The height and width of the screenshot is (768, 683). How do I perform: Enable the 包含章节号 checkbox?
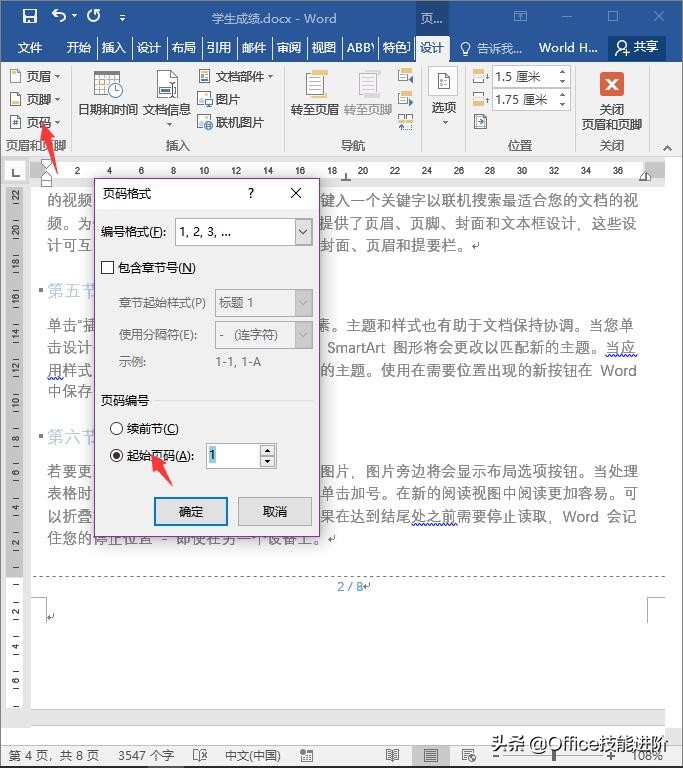tap(107, 268)
